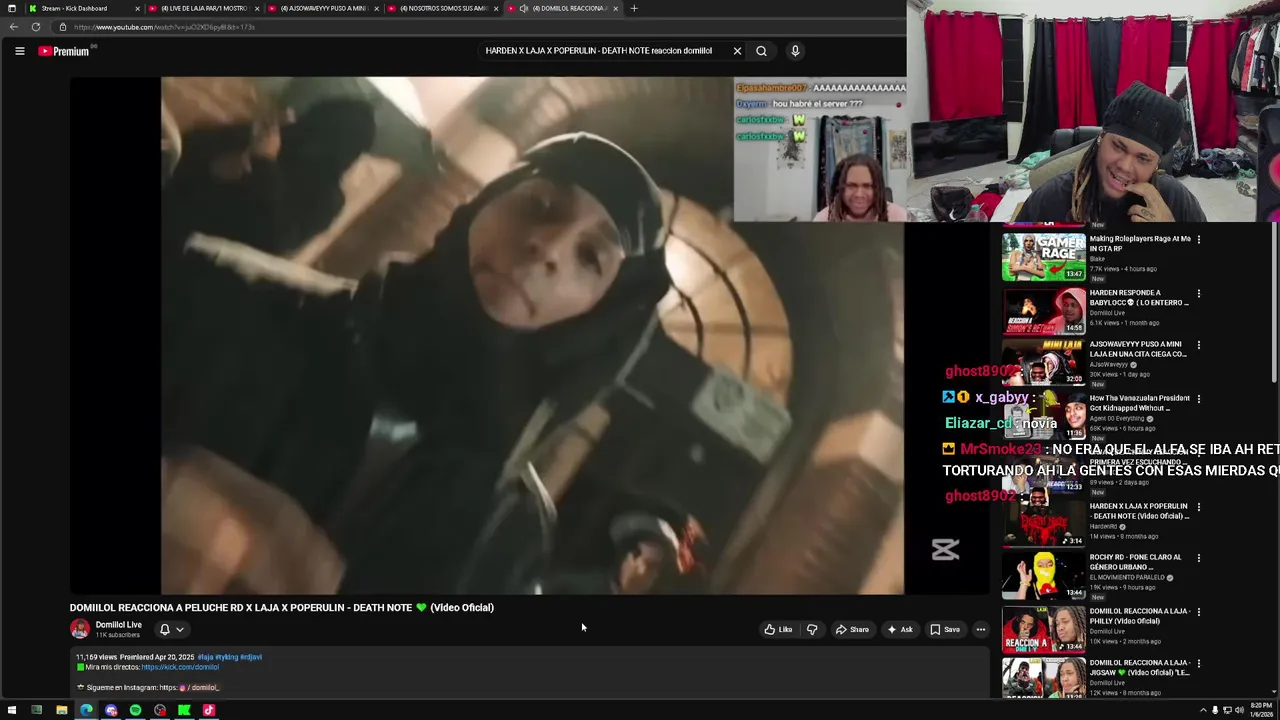This screenshot has width=1280, height=720.
Task: Open the menu for Making Roleplayers Rage video
Action: pyautogui.click(x=1199, y=240)
